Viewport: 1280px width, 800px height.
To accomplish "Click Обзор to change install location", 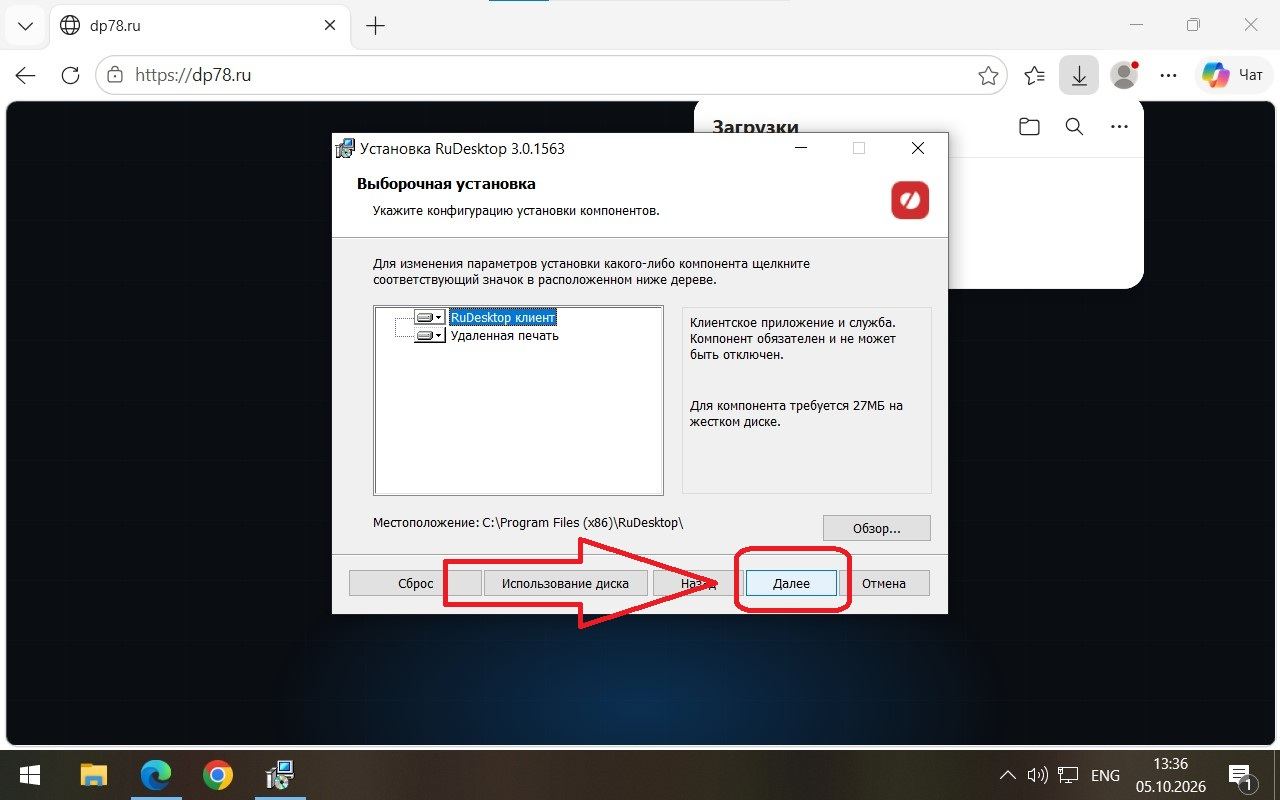I will pos(877,528).
